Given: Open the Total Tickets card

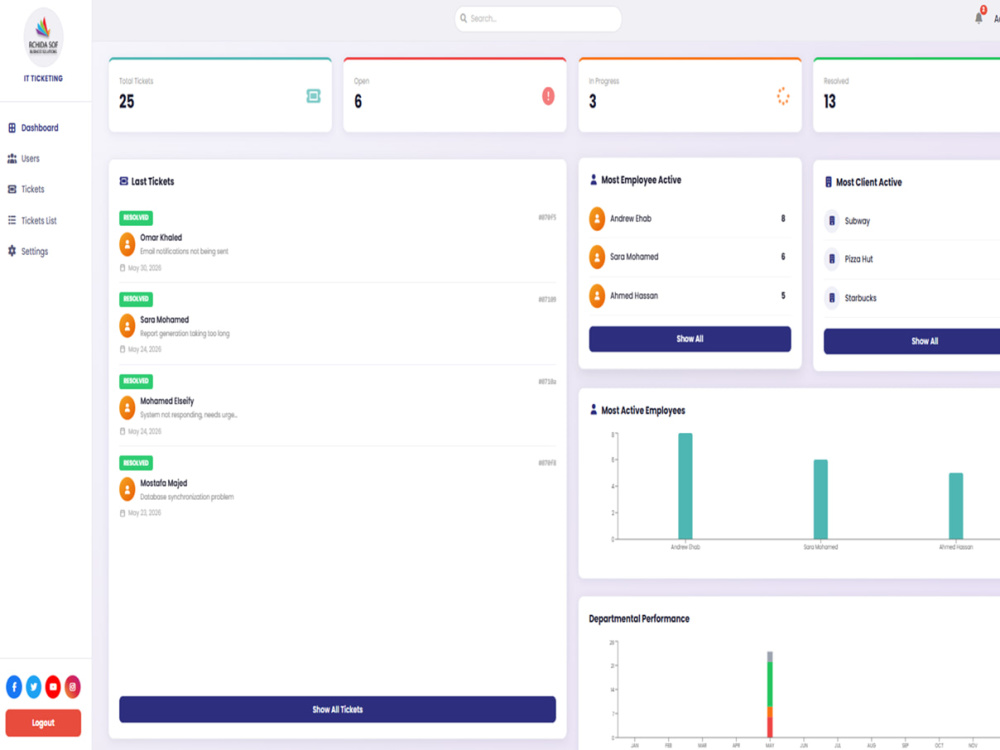Looking at the screenshot, I should [x=220, y=95].
